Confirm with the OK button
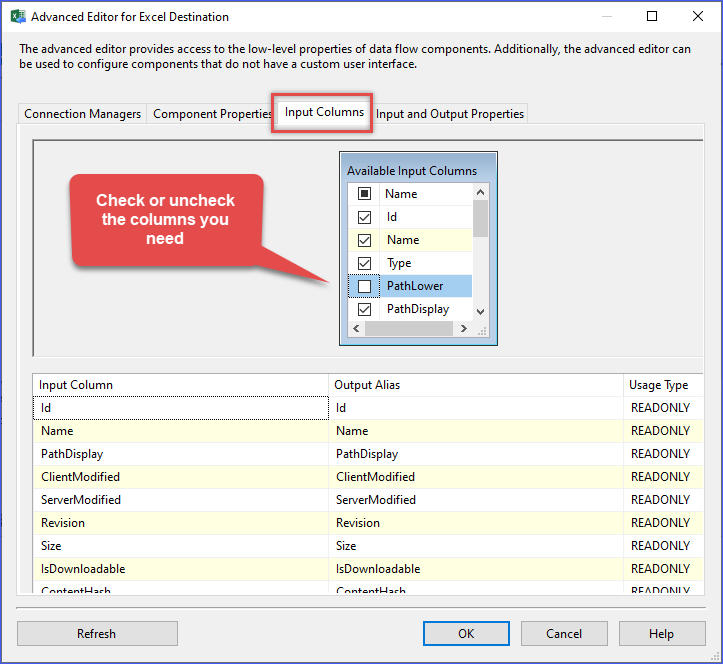This screenshot has height=664, width=723. click(x=466, y=634)
